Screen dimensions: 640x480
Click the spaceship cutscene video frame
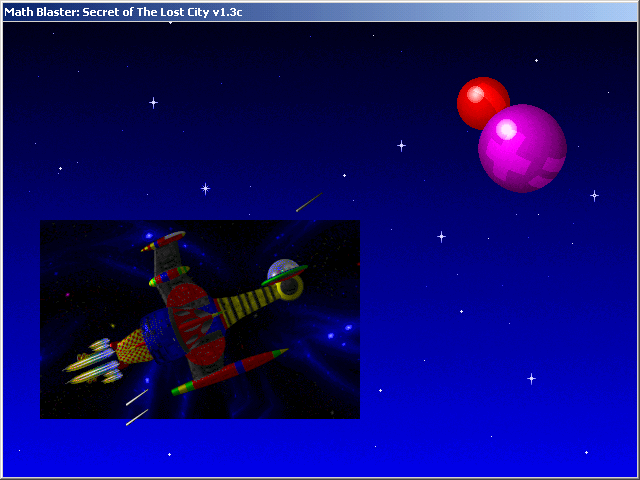[200, 319]
